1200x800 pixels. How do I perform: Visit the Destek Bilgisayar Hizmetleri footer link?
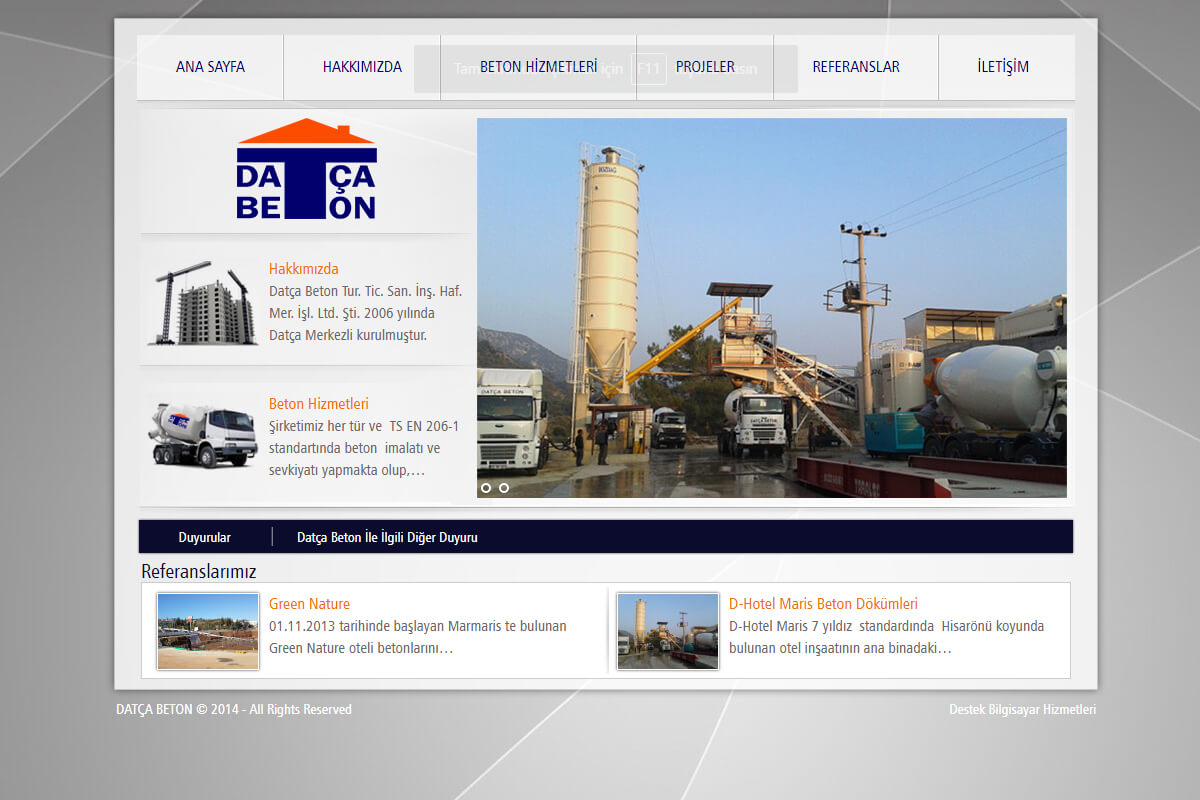(1022, 709)
